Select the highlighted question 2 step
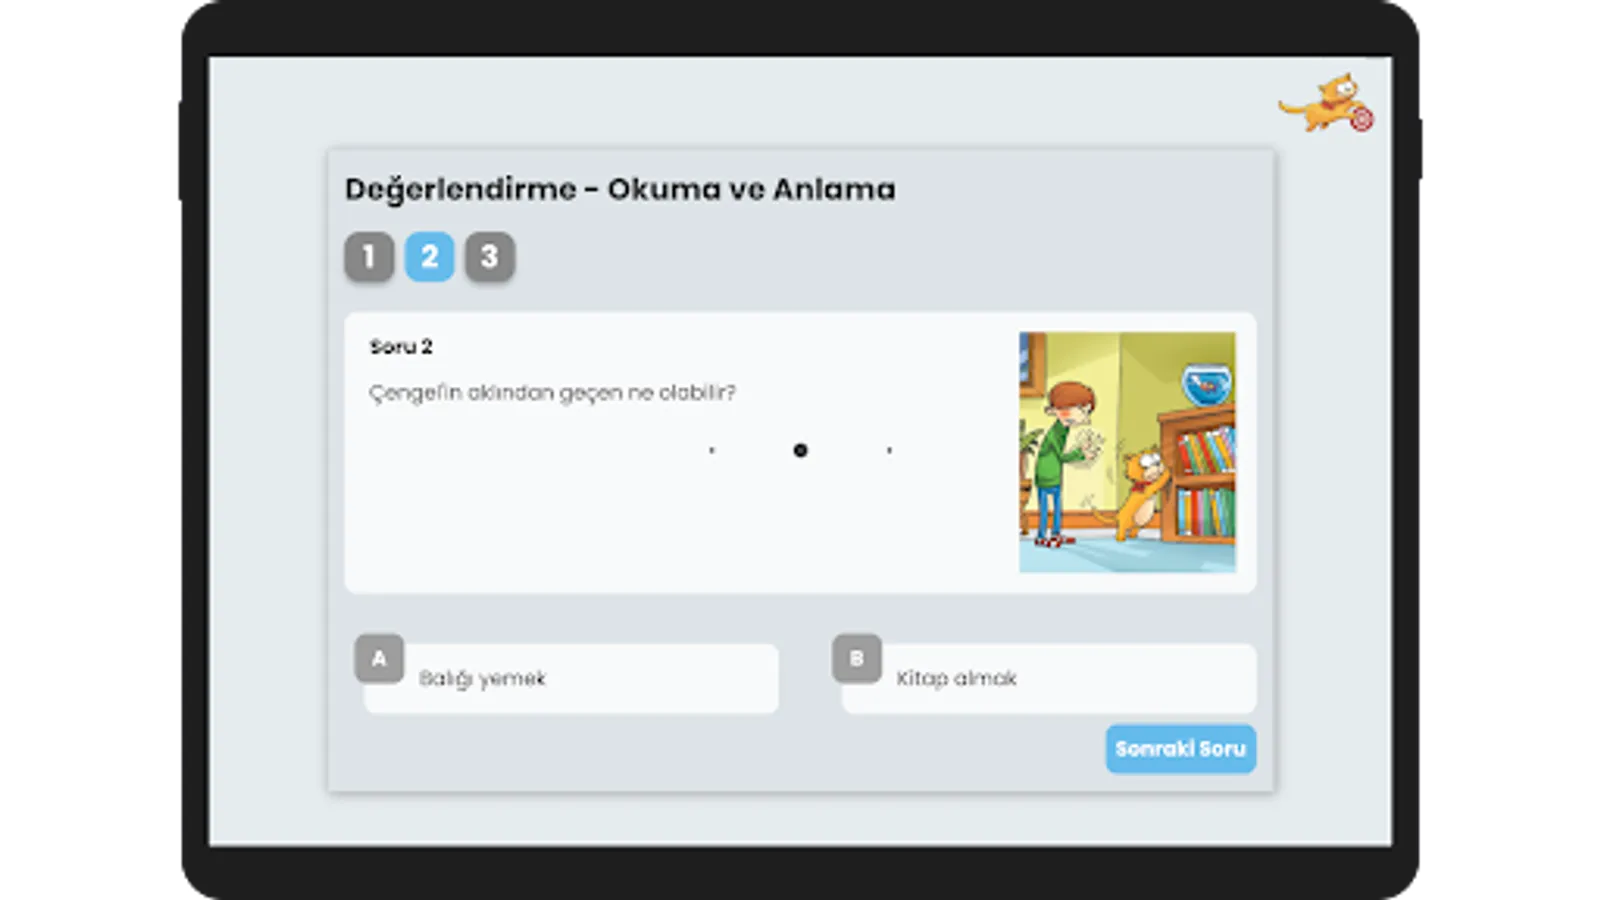This screenshot has height=900, width=1600. click(429, 257)
